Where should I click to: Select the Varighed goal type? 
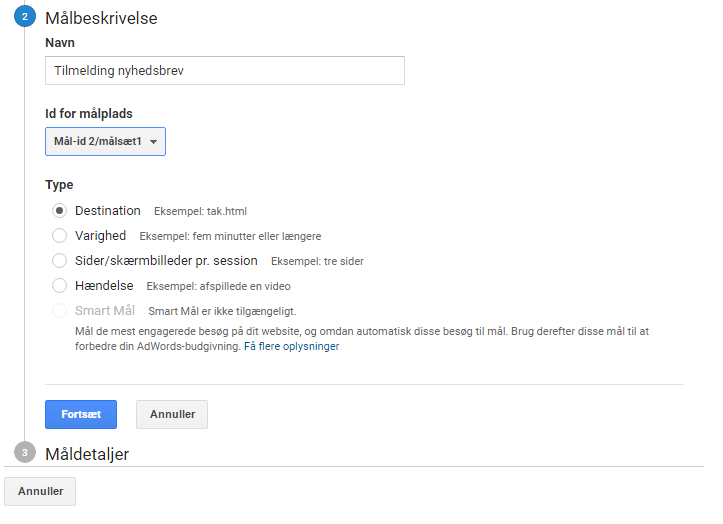[59, 236]
